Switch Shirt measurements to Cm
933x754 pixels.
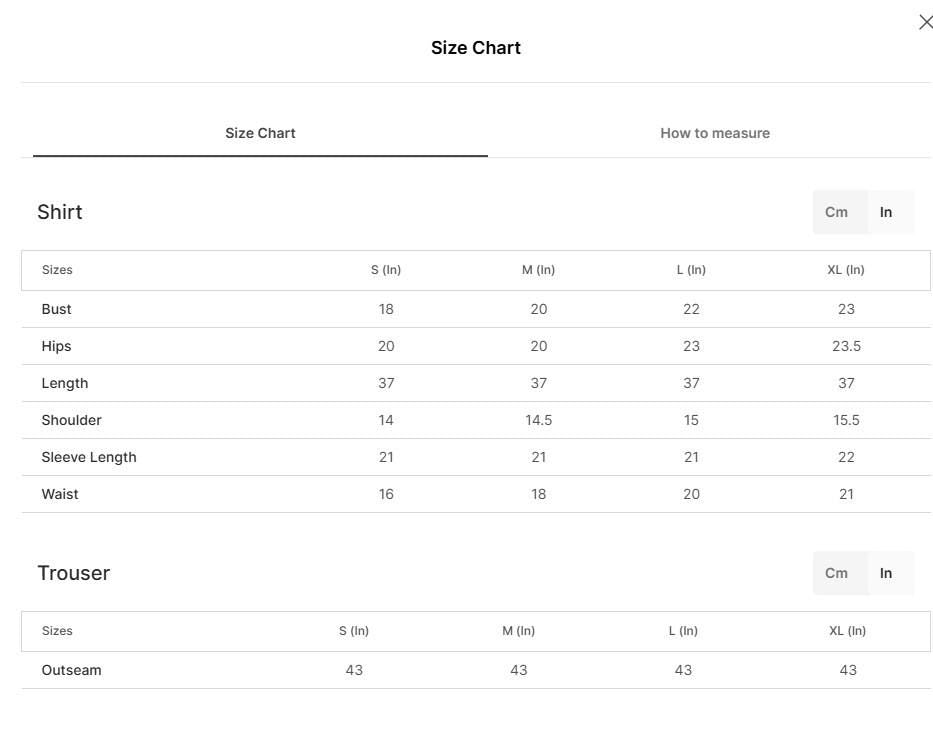click(836, 212)
